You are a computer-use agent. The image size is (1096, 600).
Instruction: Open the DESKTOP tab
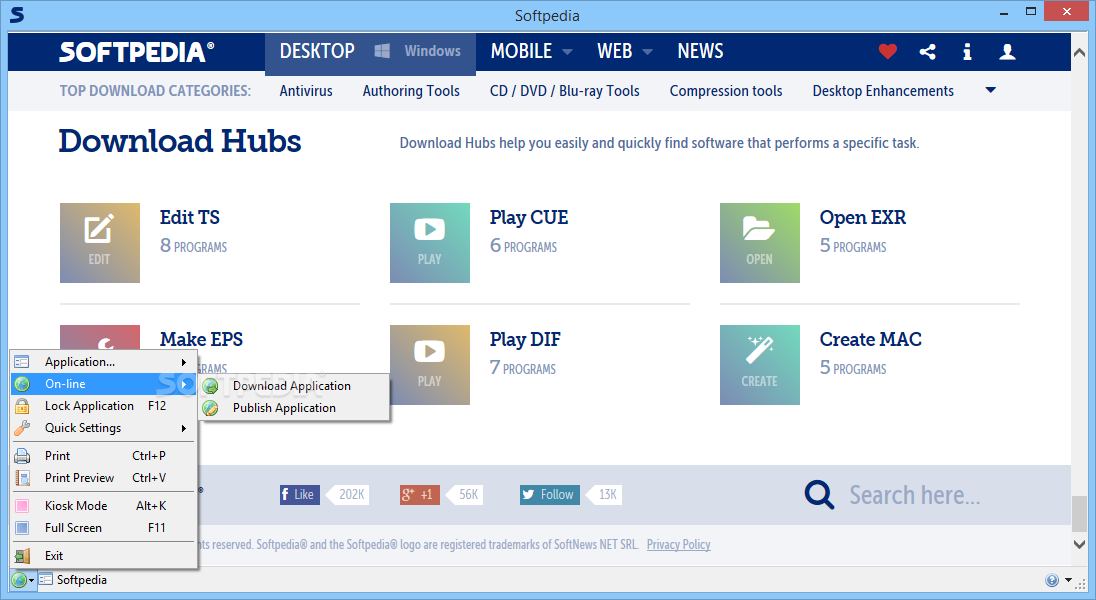click(317, 51)
